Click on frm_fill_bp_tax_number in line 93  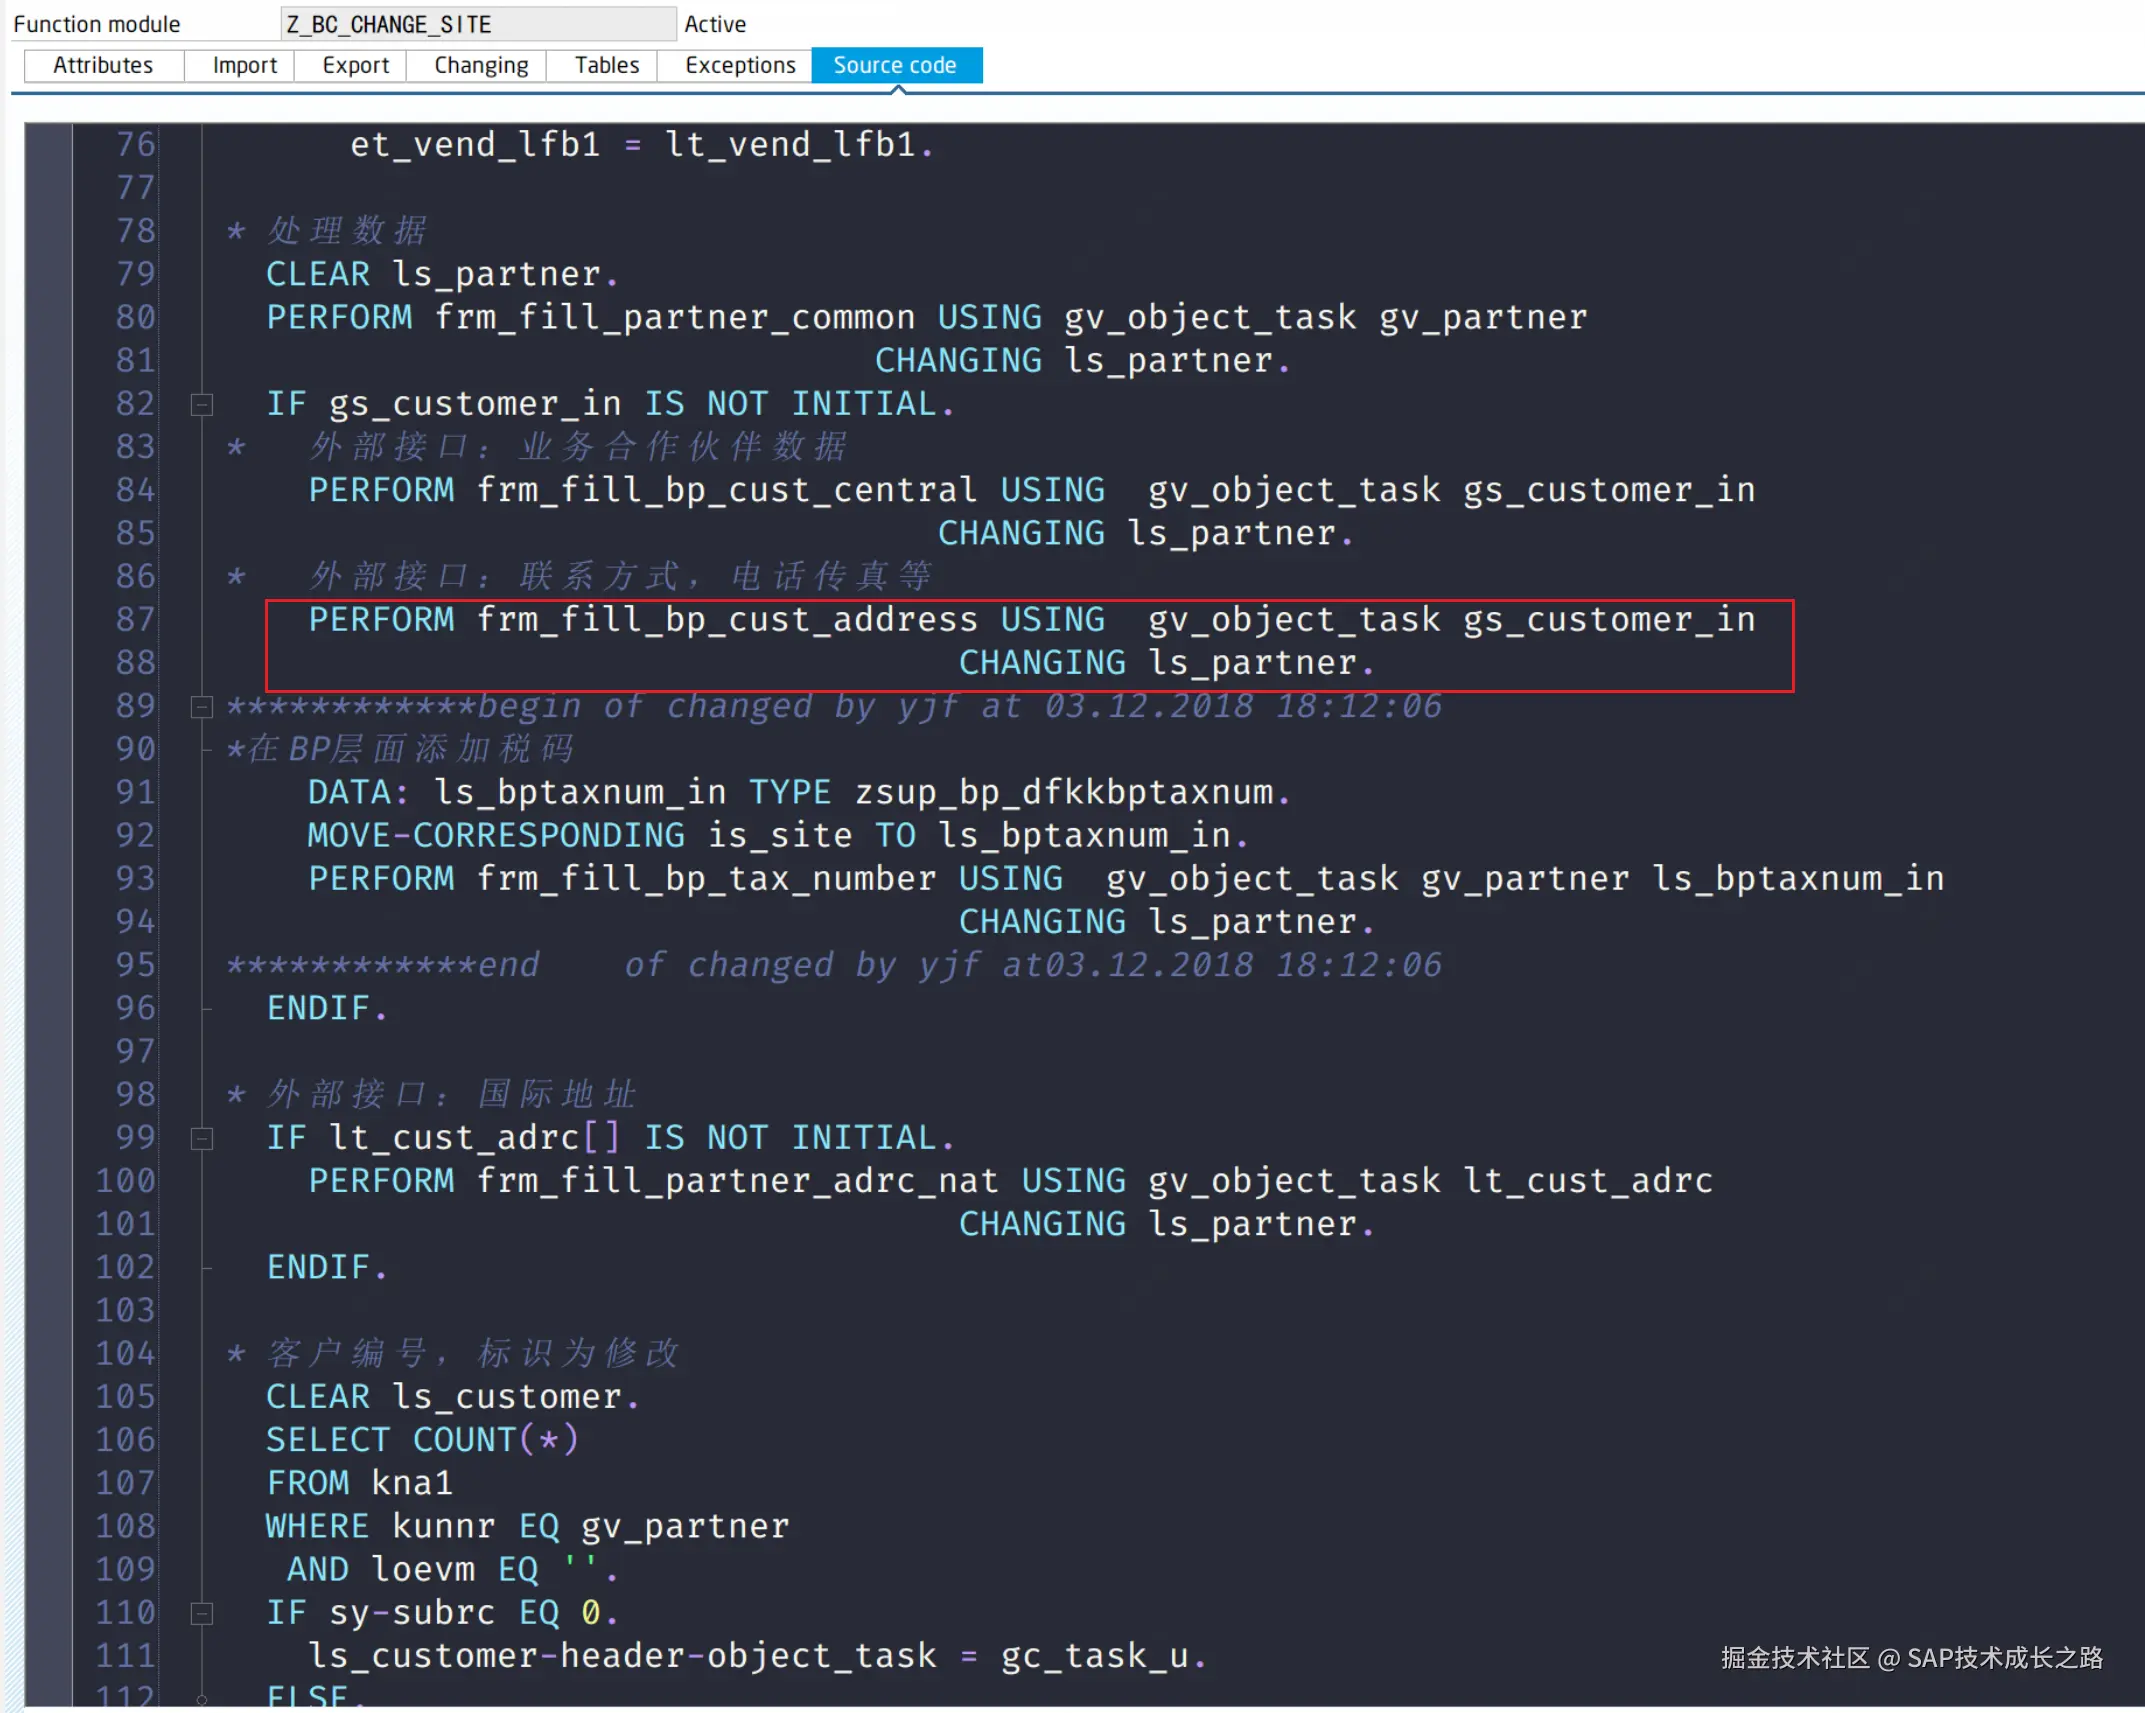(706, 878)
